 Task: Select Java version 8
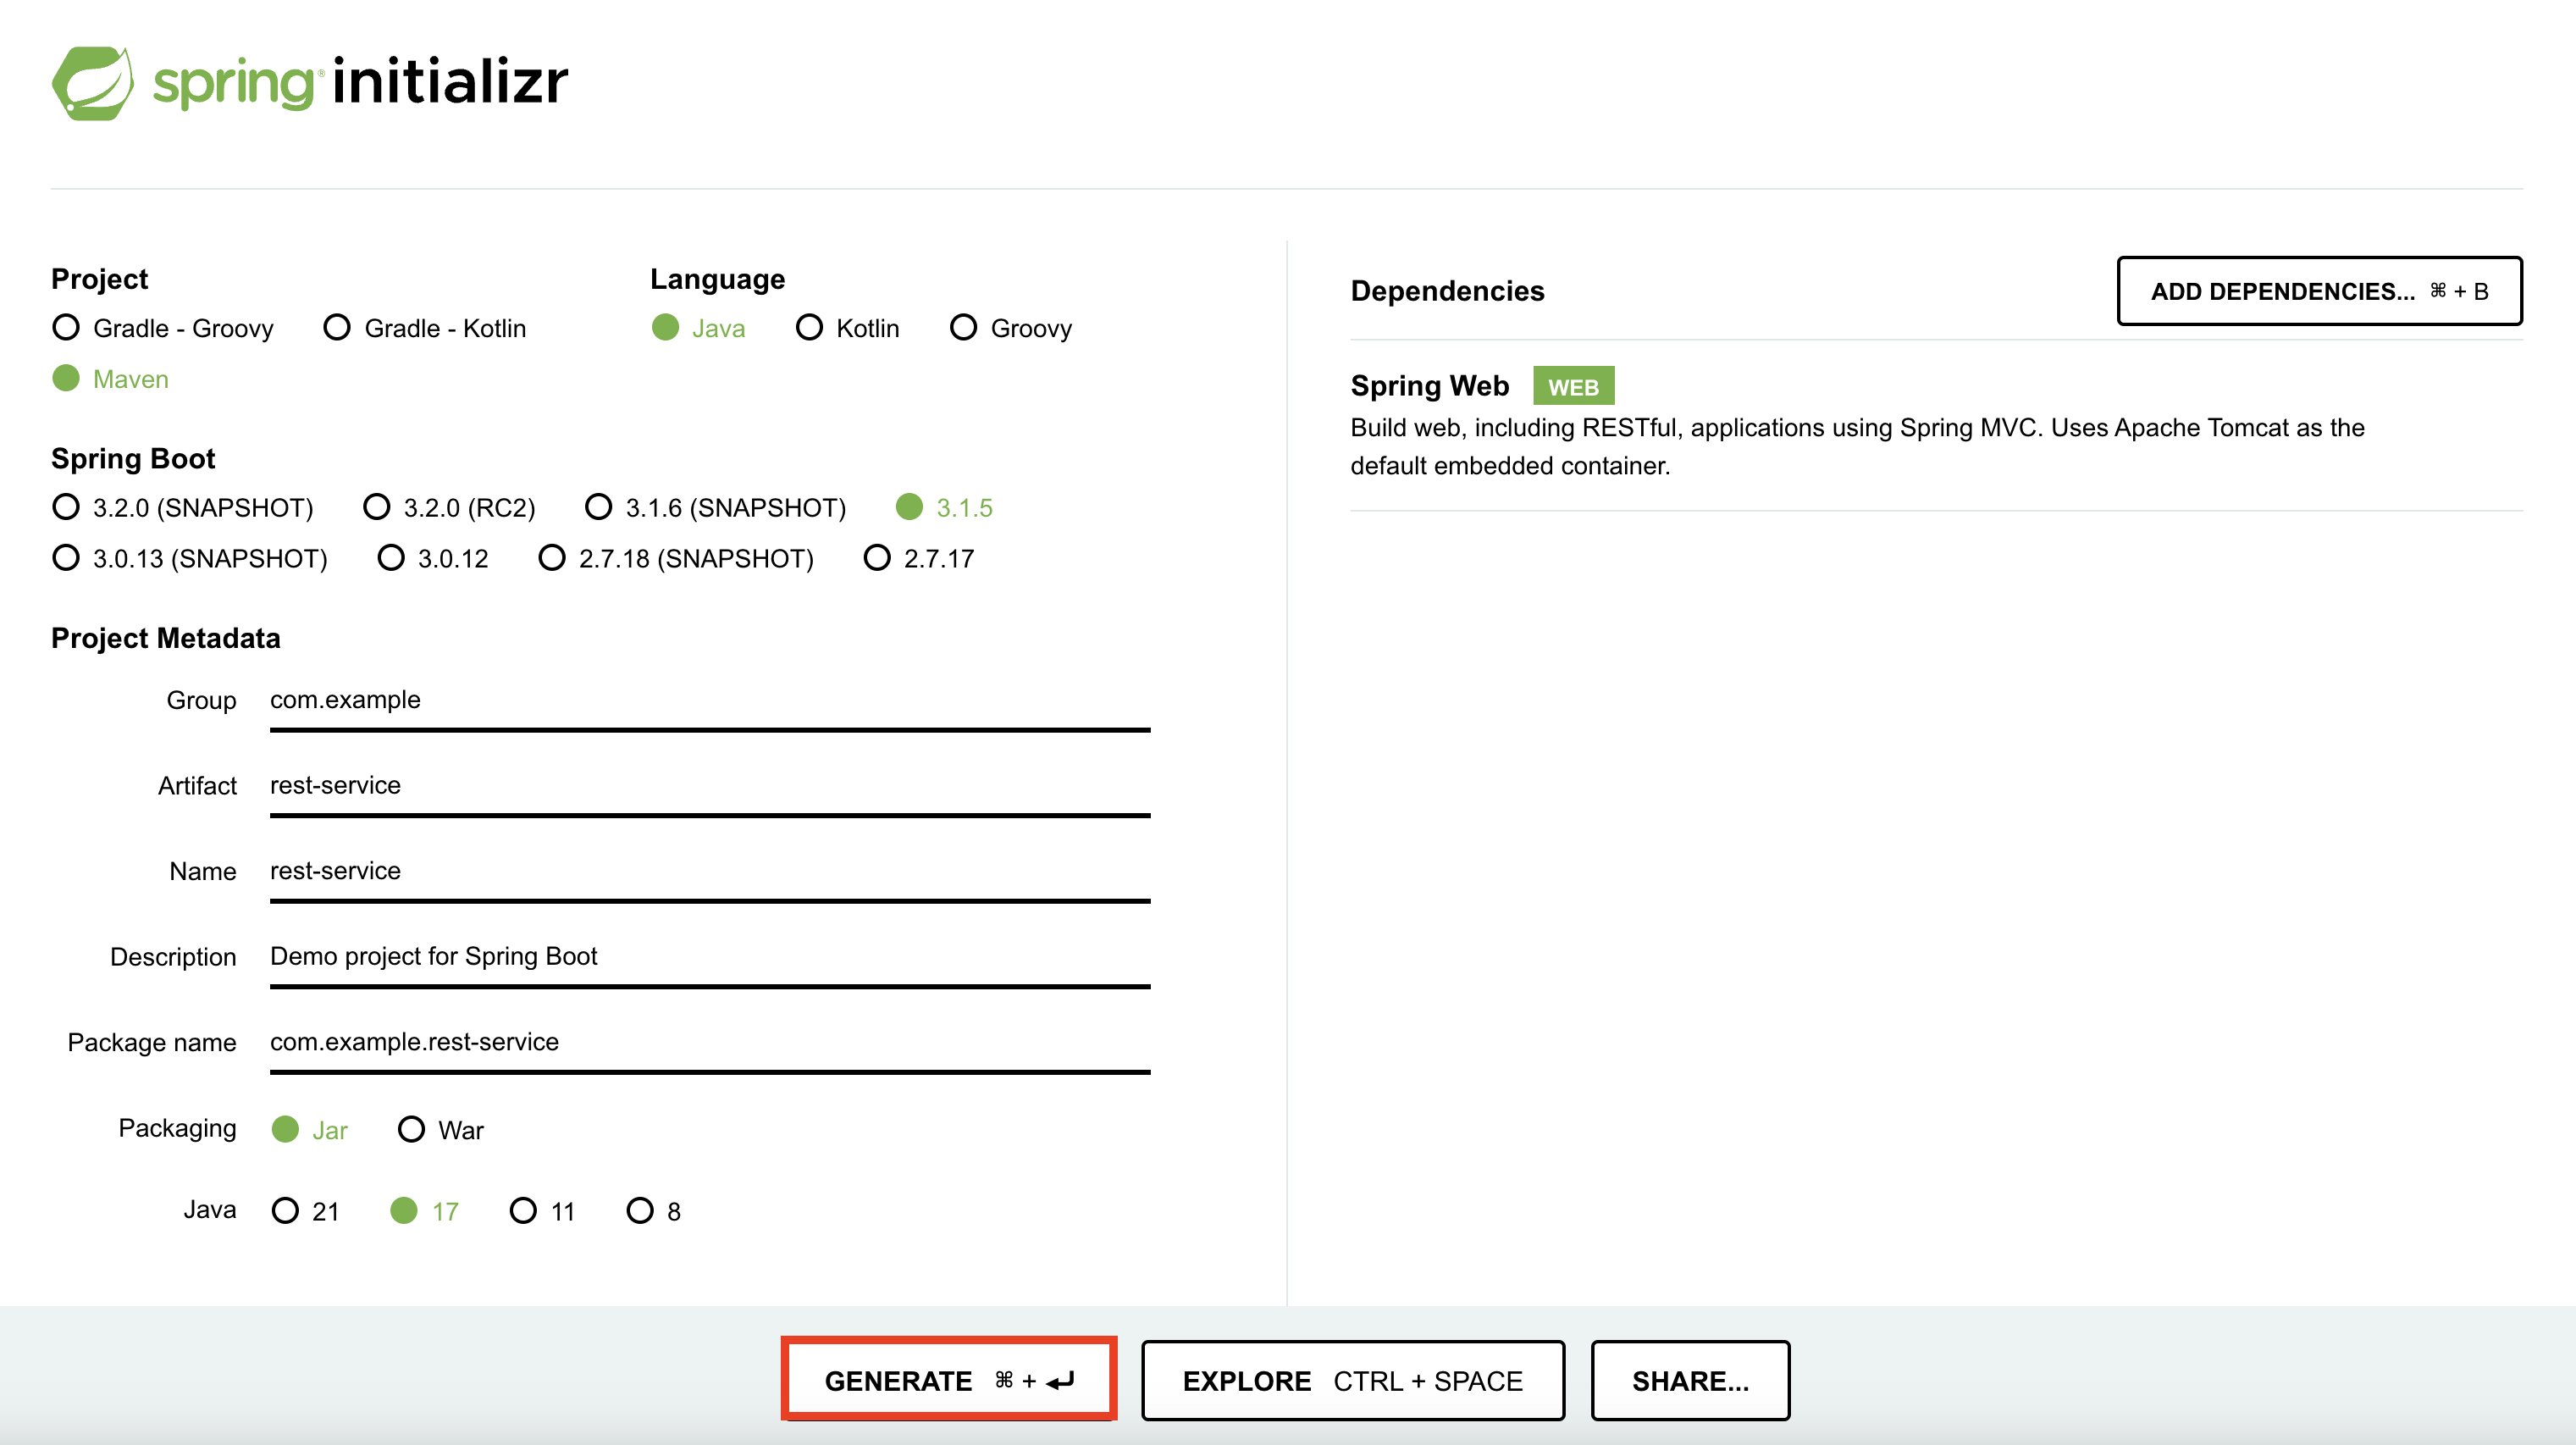pos(640,1211)
